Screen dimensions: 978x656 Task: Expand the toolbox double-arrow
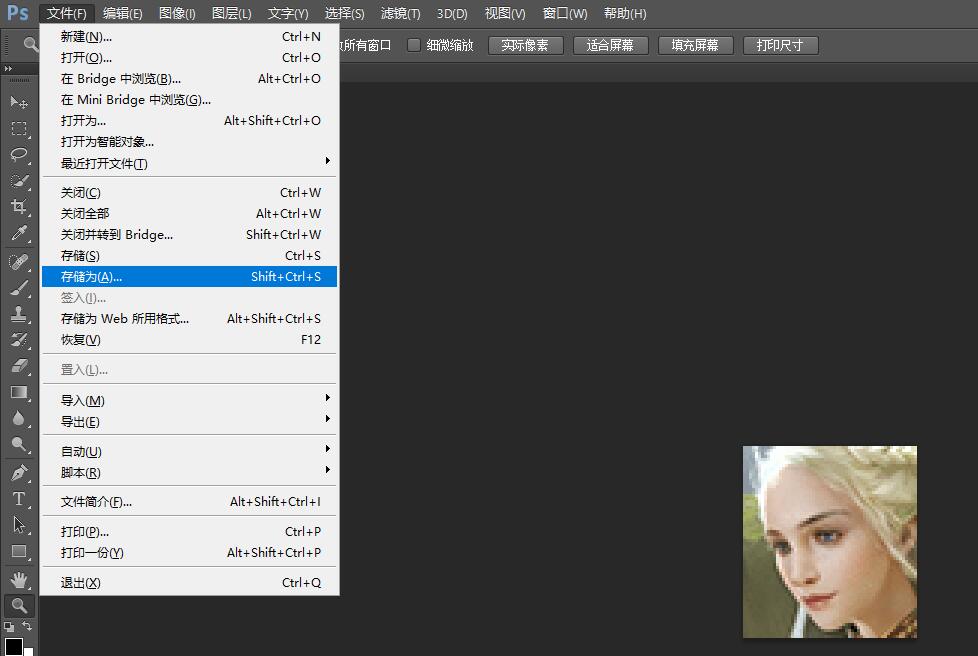(8, 69)
